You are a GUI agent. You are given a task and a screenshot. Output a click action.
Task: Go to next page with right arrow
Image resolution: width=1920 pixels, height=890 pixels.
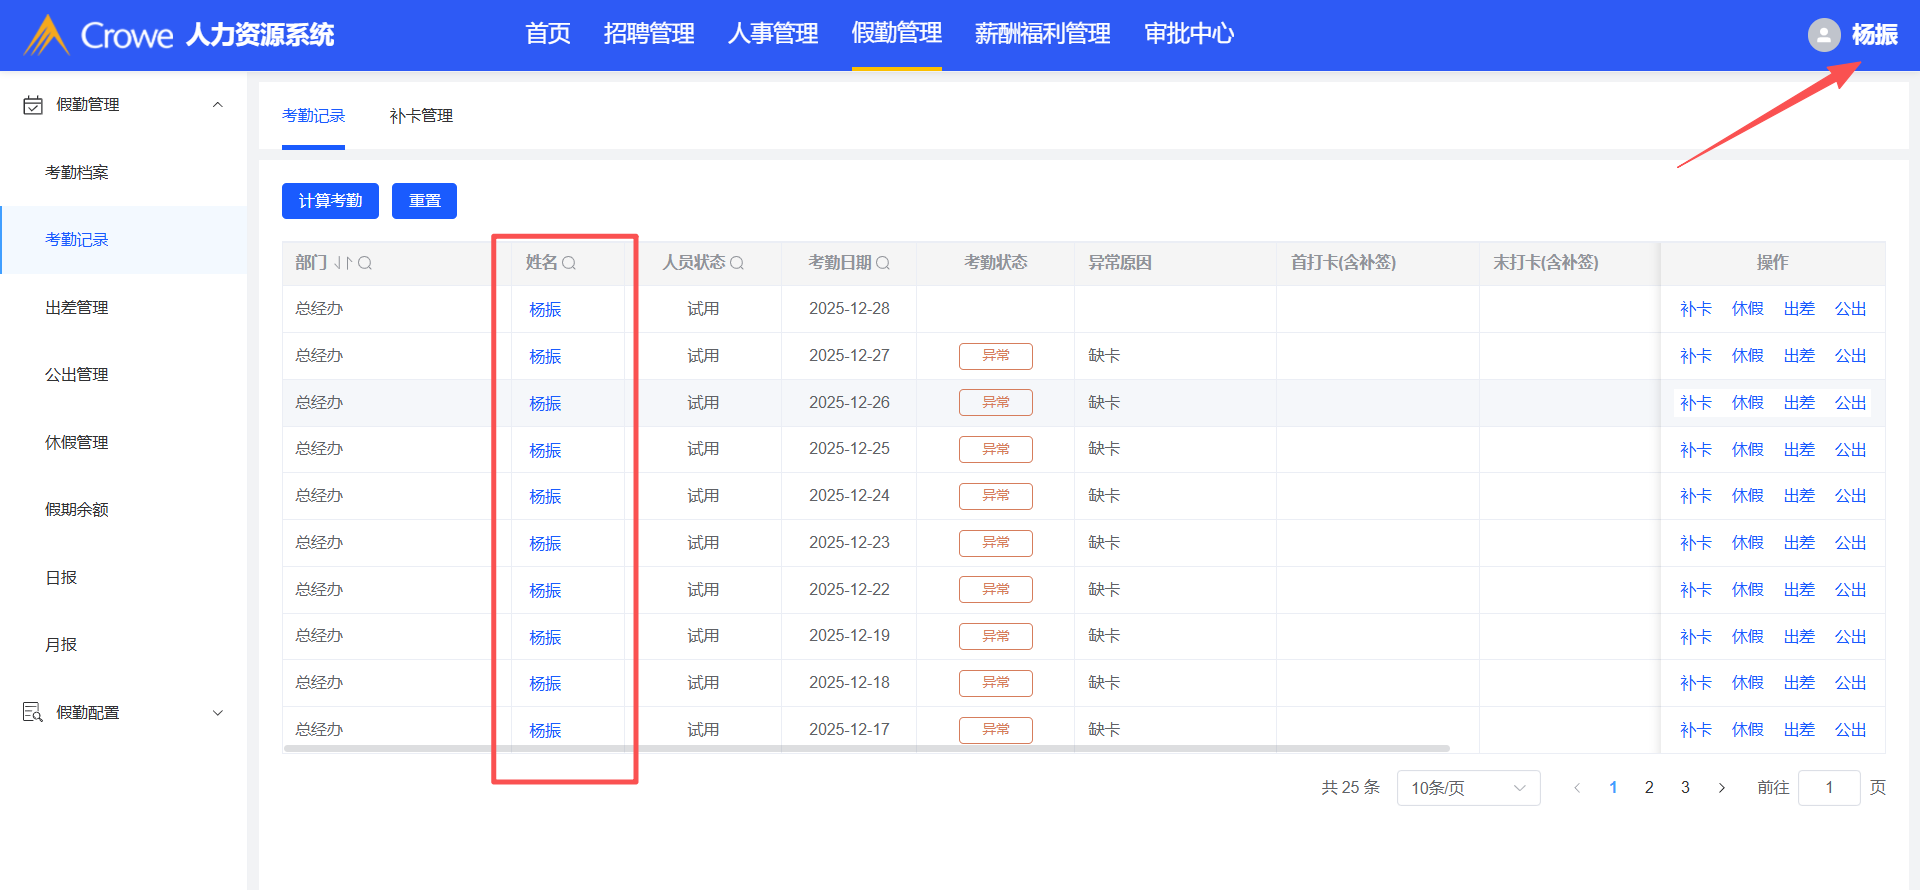click(x=1721, y=788)
